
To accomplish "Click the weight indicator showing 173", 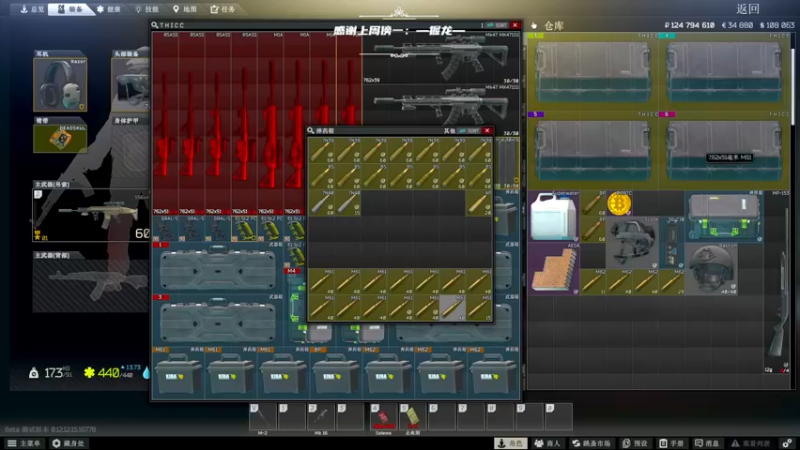I will click(51, 373).
